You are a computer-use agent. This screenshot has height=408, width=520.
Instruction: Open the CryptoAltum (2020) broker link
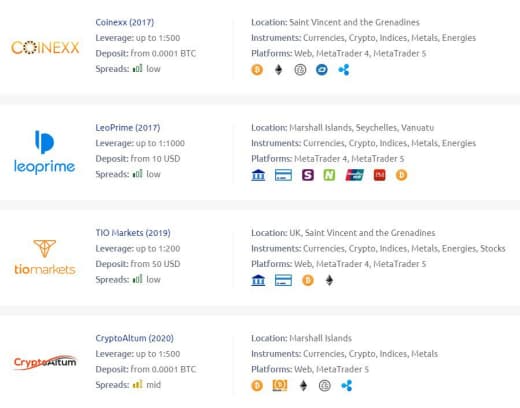[x=134, y=338]
